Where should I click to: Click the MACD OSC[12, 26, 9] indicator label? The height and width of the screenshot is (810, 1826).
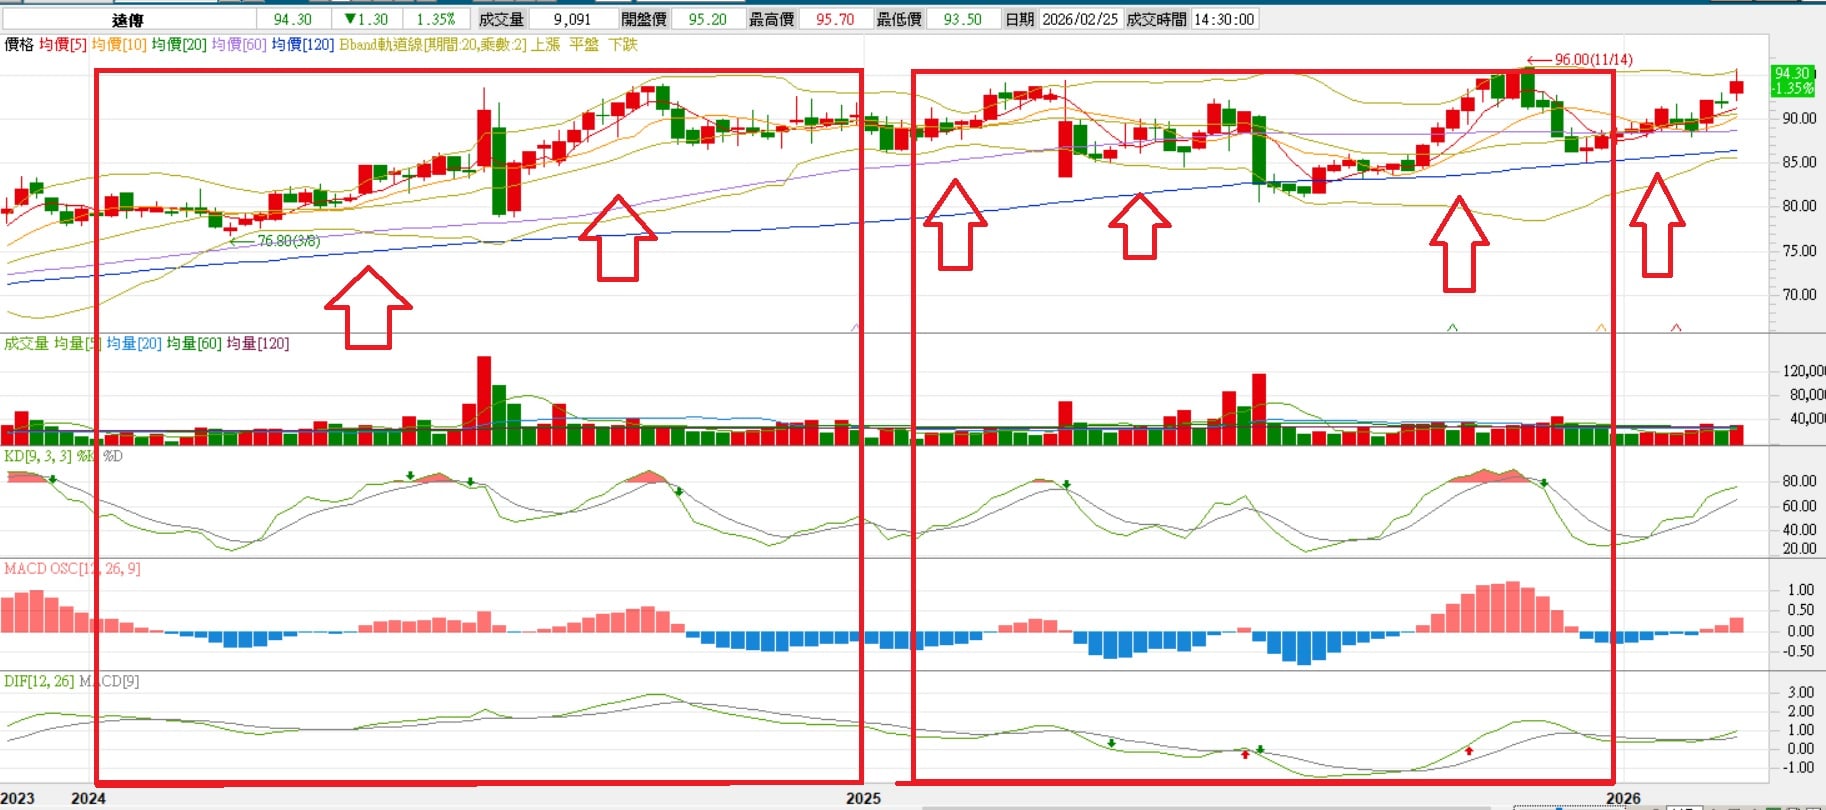[x=72, y=568]
